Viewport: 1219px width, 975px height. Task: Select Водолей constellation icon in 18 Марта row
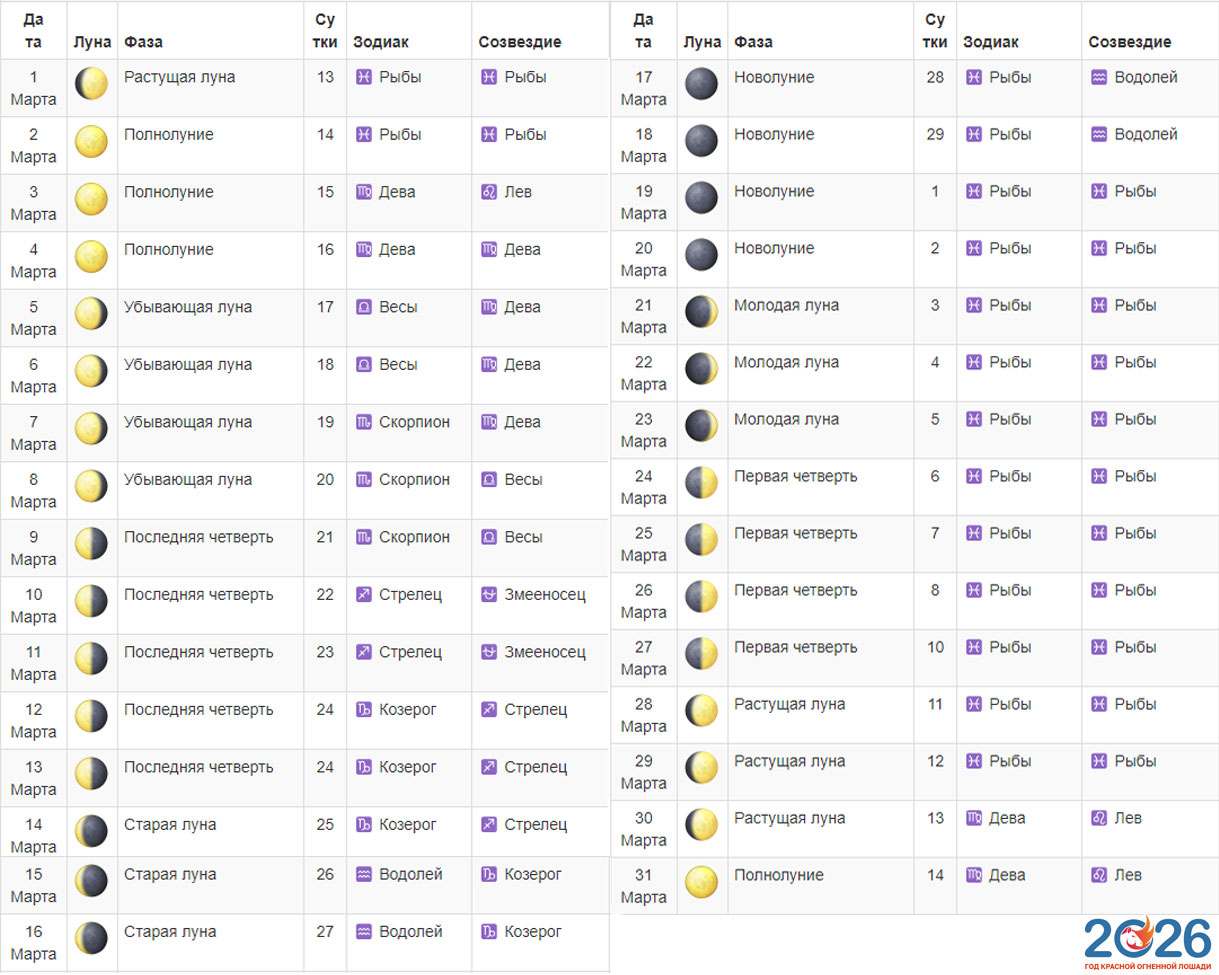1099,135
